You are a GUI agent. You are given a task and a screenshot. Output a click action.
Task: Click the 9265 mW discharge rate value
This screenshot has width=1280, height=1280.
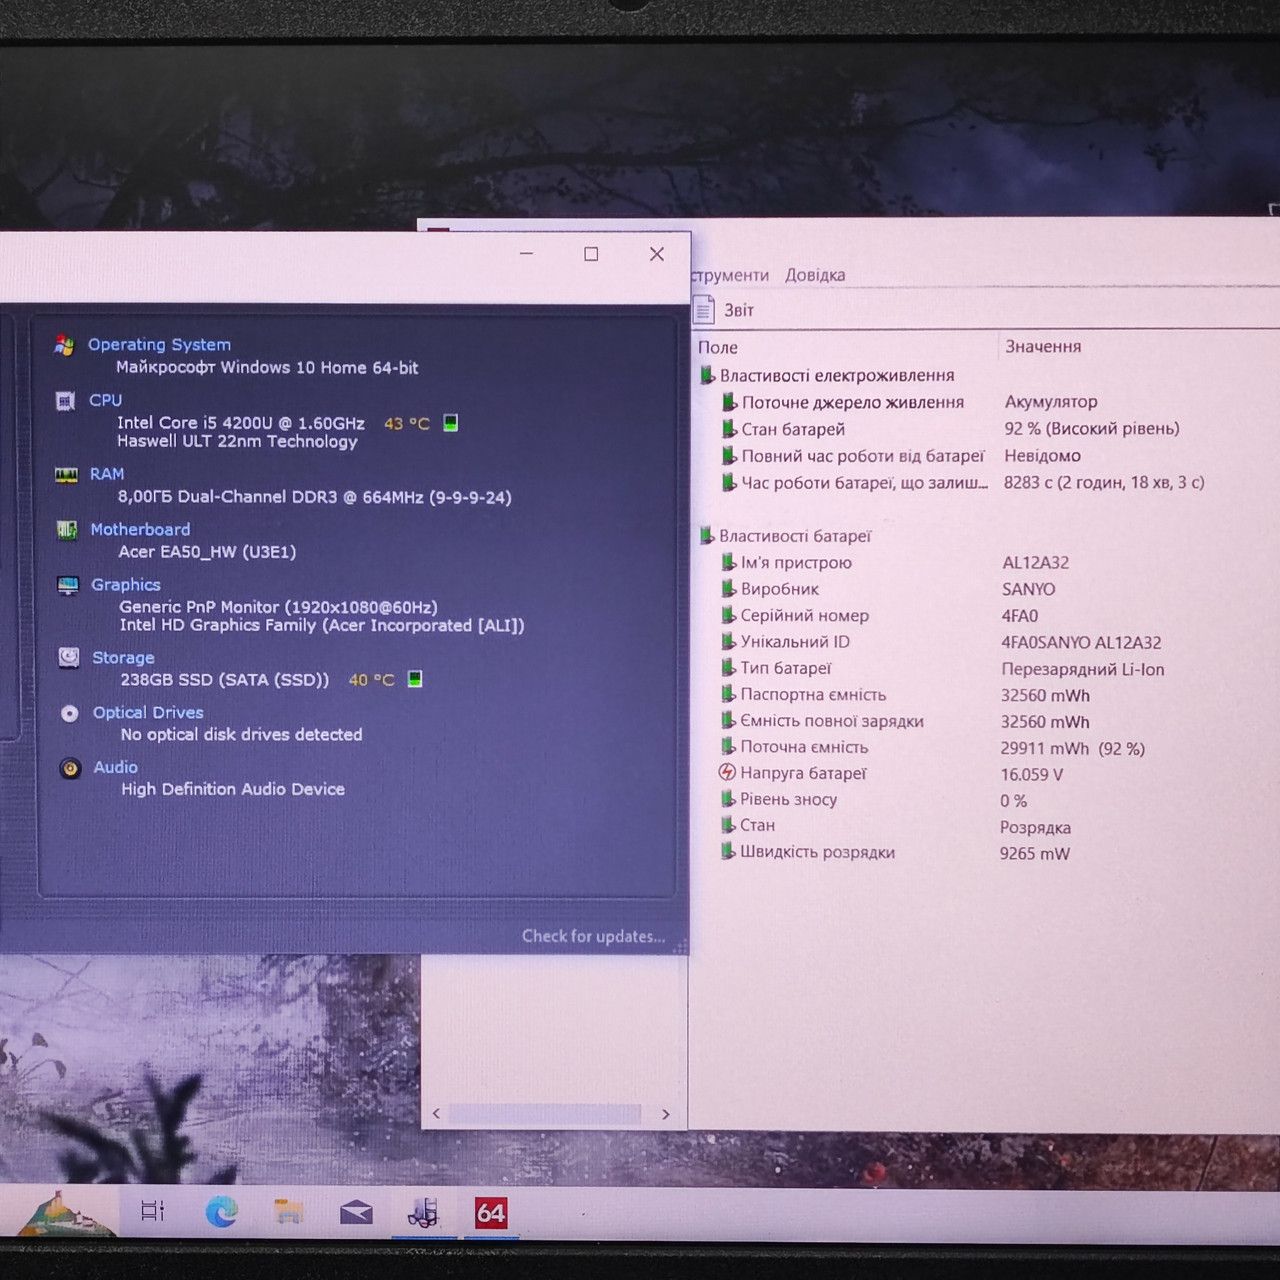pyautogui.click(x=1034, y=854)
